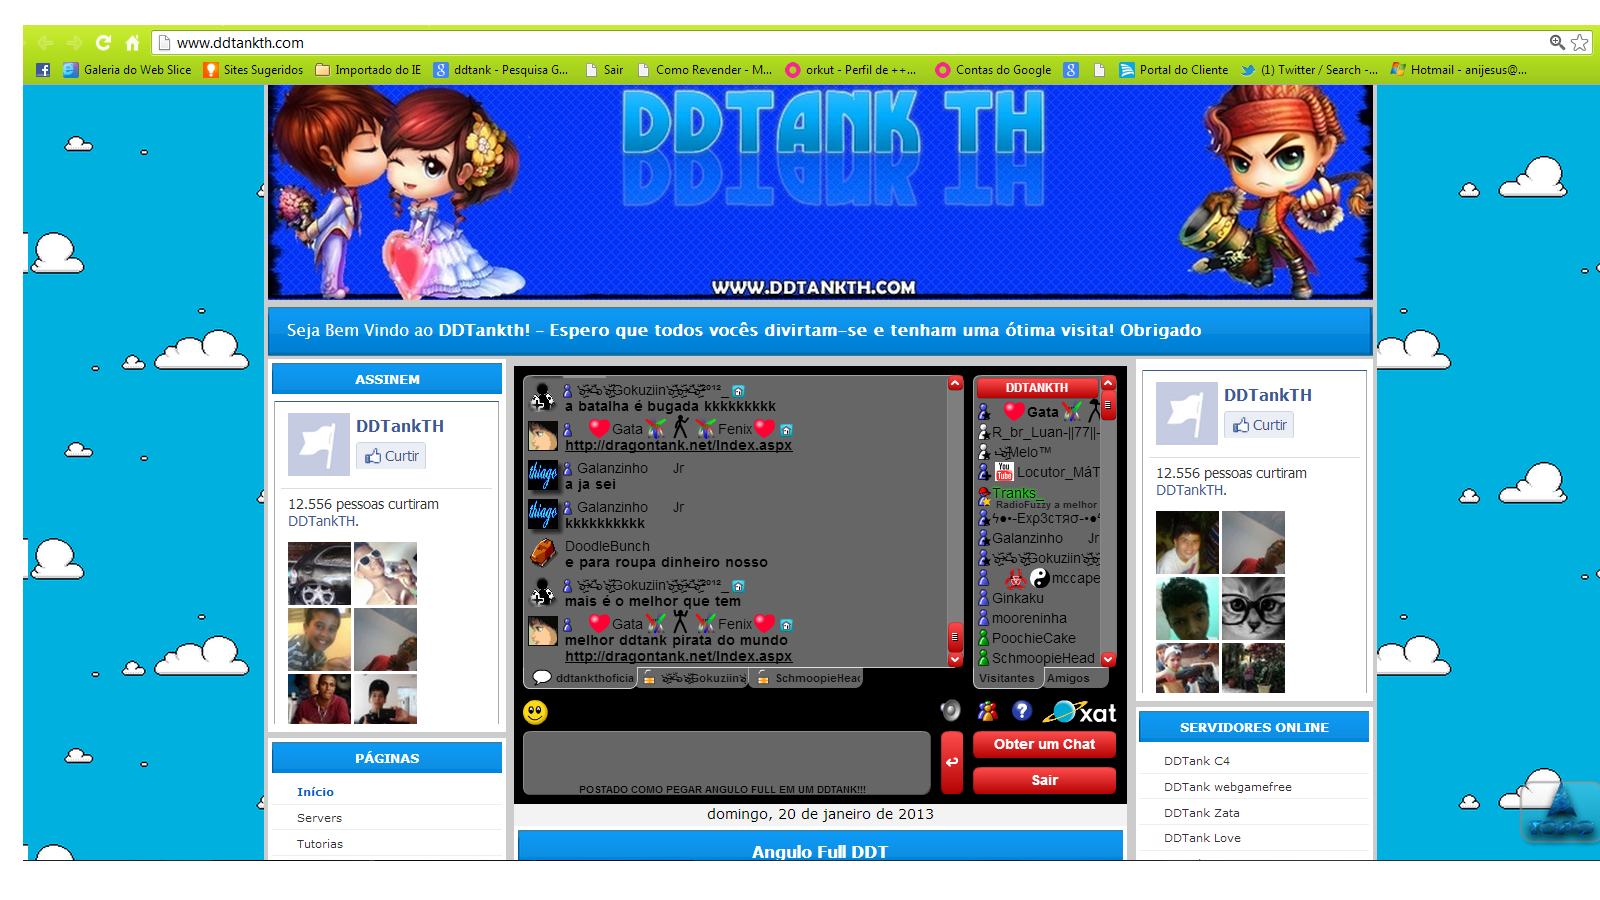
Task: Open the Gokuziin private chat tab
Action: tap(693, 678)
